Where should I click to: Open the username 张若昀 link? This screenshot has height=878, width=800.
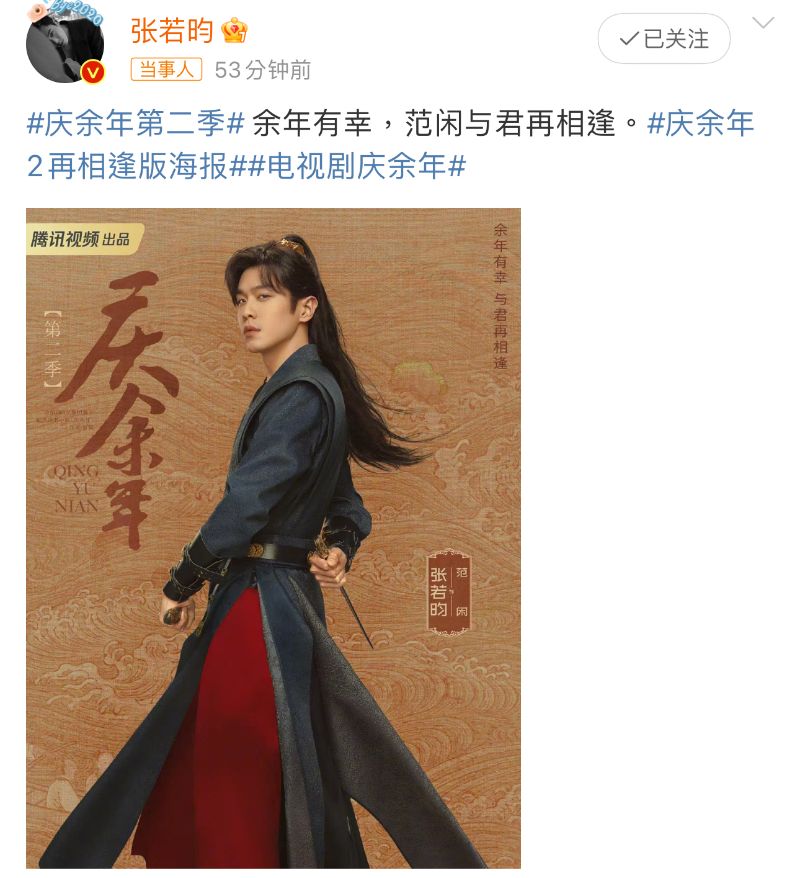coord(172,30)
